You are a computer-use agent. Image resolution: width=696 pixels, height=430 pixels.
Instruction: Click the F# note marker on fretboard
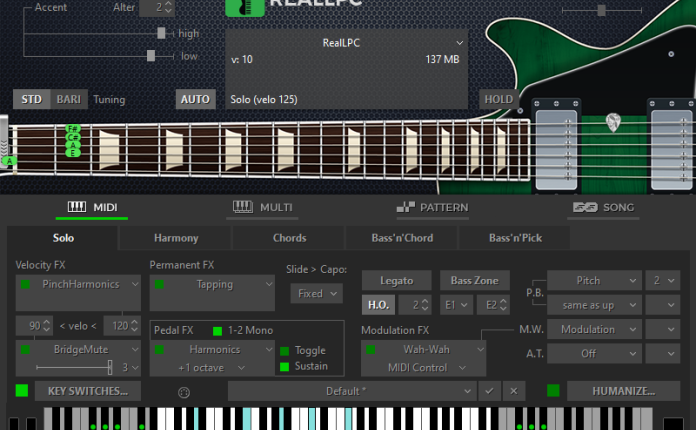click(x=73, y=129)
